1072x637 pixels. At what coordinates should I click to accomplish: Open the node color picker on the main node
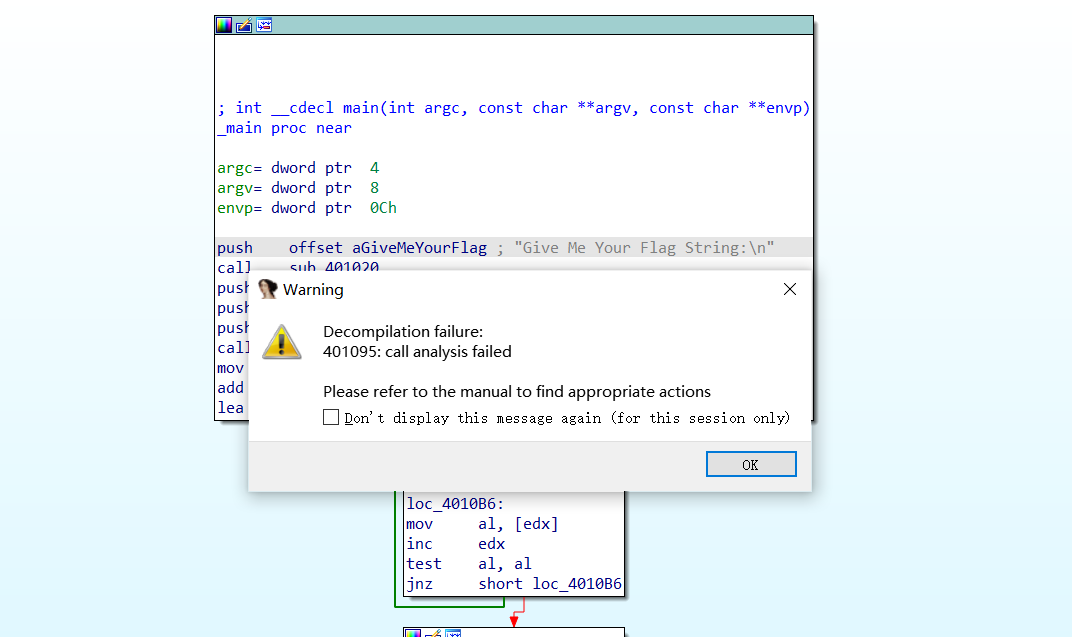[x=223, y=25]
